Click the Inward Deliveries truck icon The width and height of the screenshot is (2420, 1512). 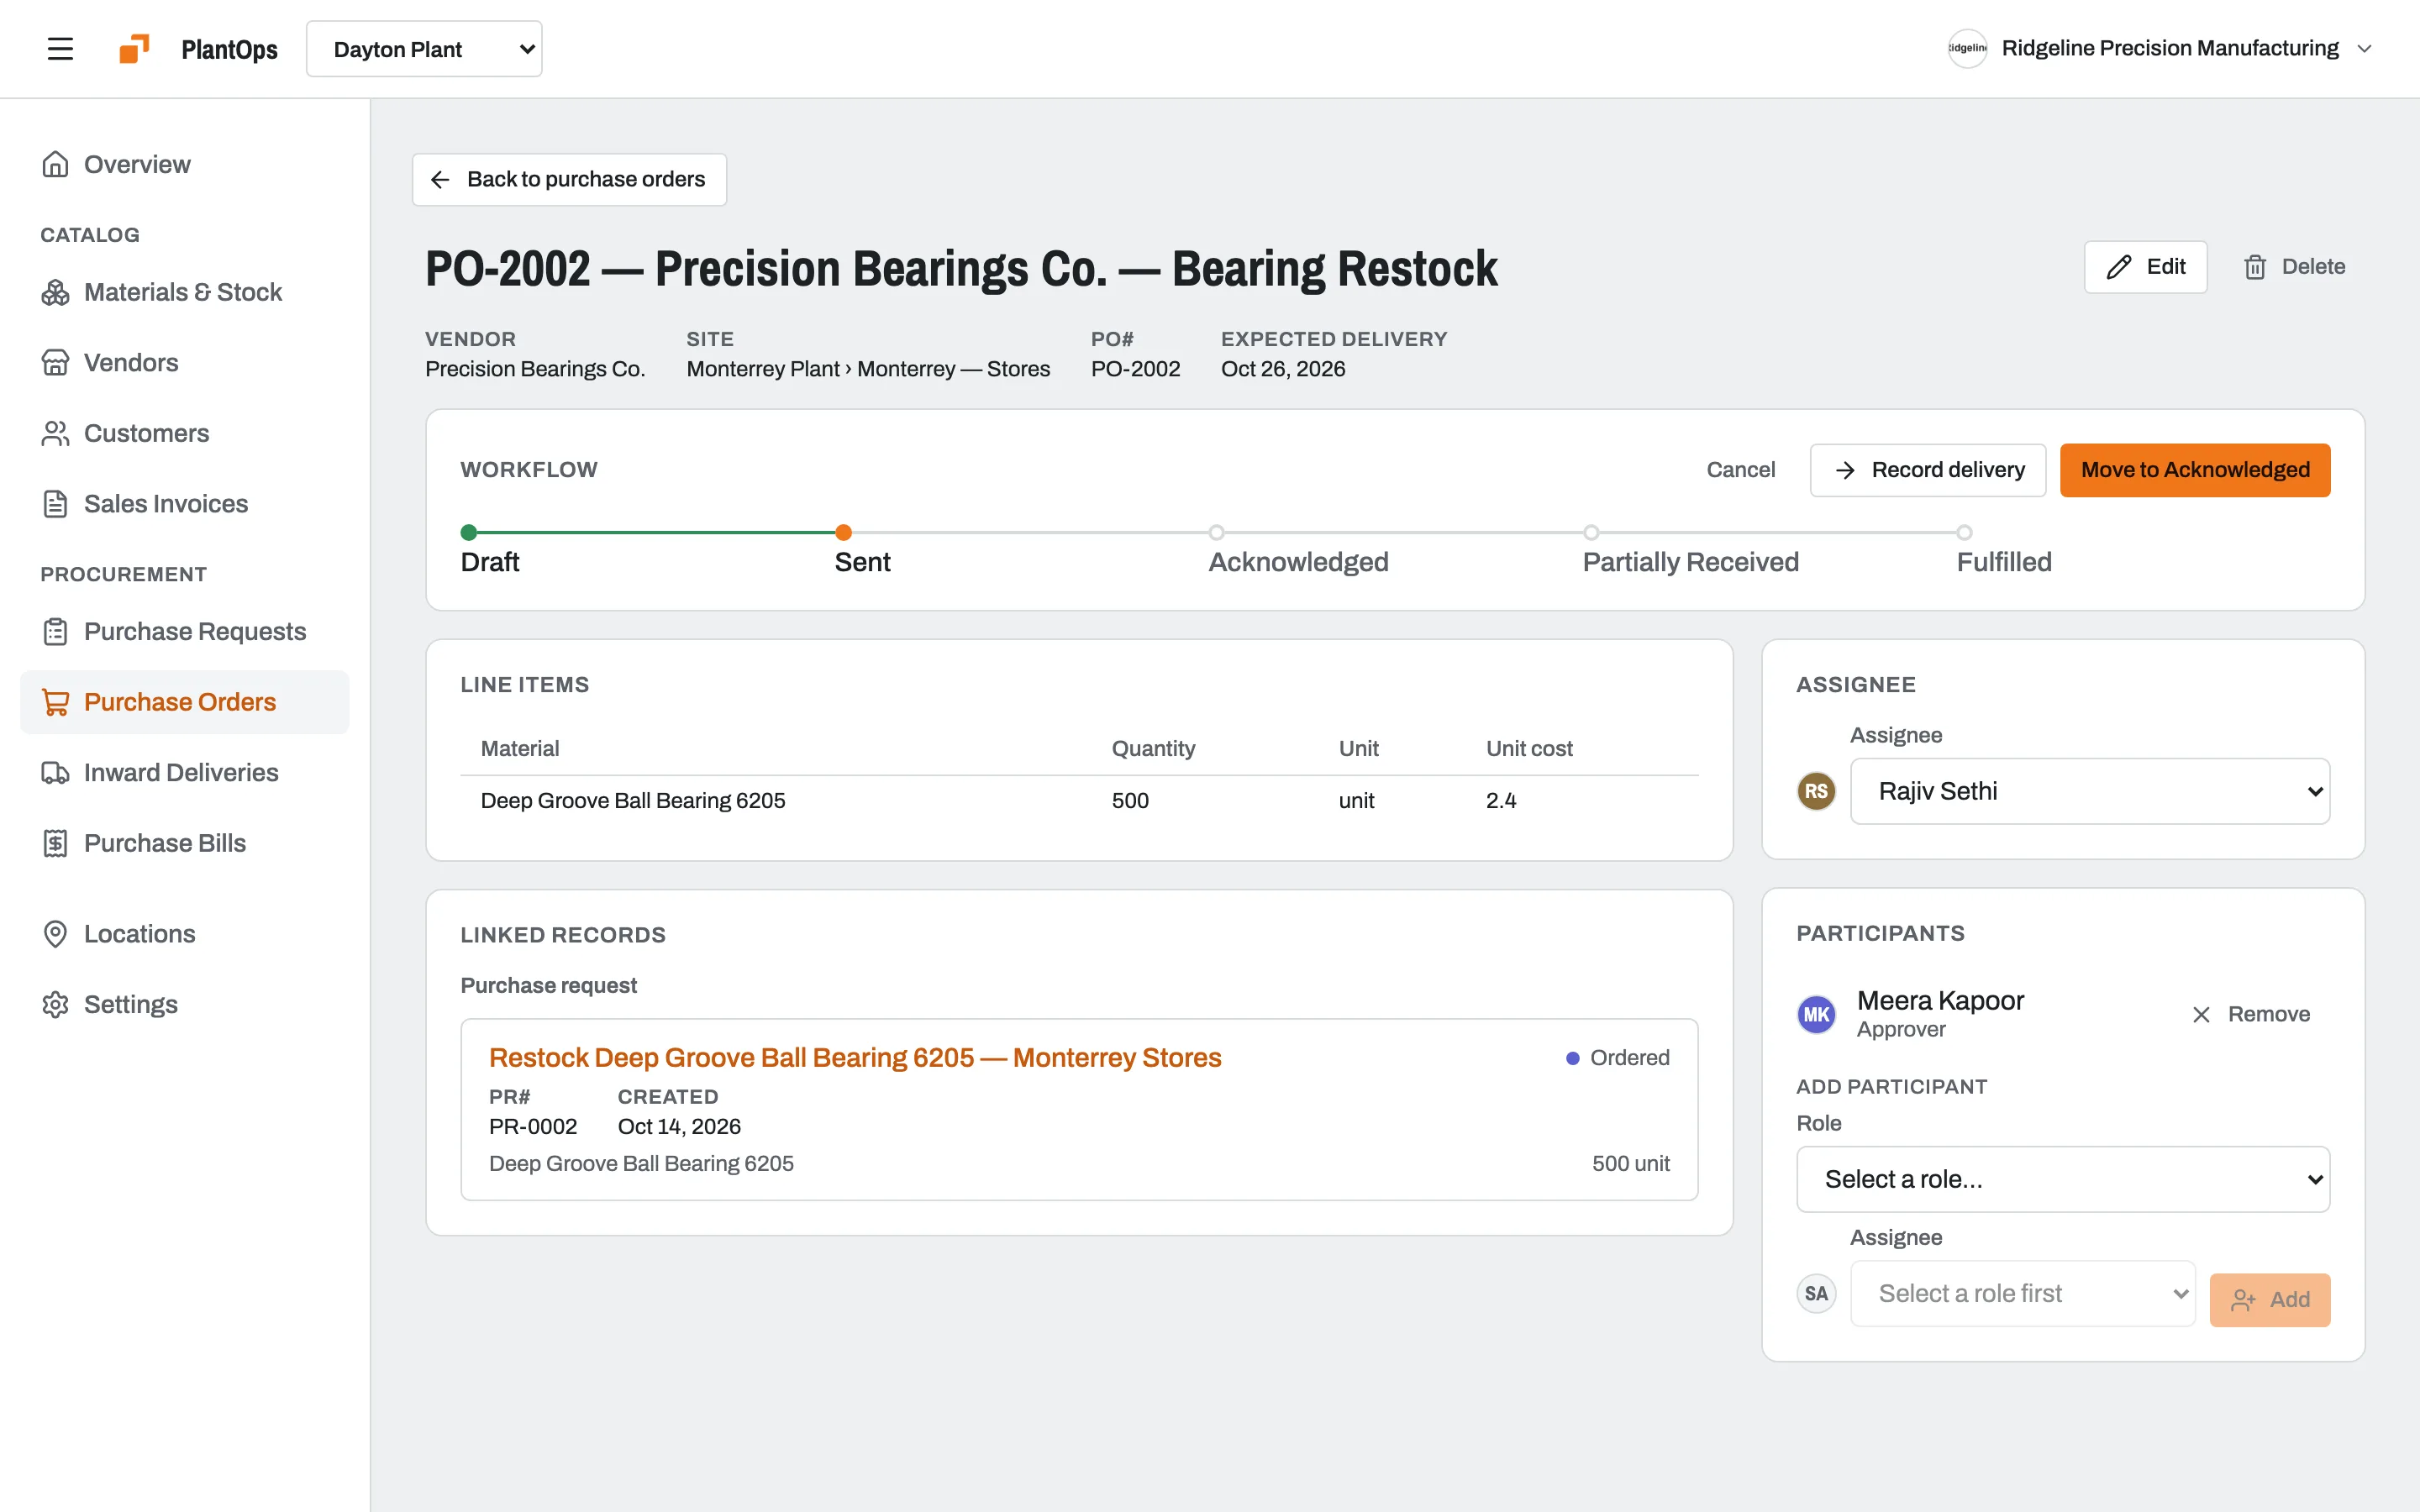tap(55, 773)
